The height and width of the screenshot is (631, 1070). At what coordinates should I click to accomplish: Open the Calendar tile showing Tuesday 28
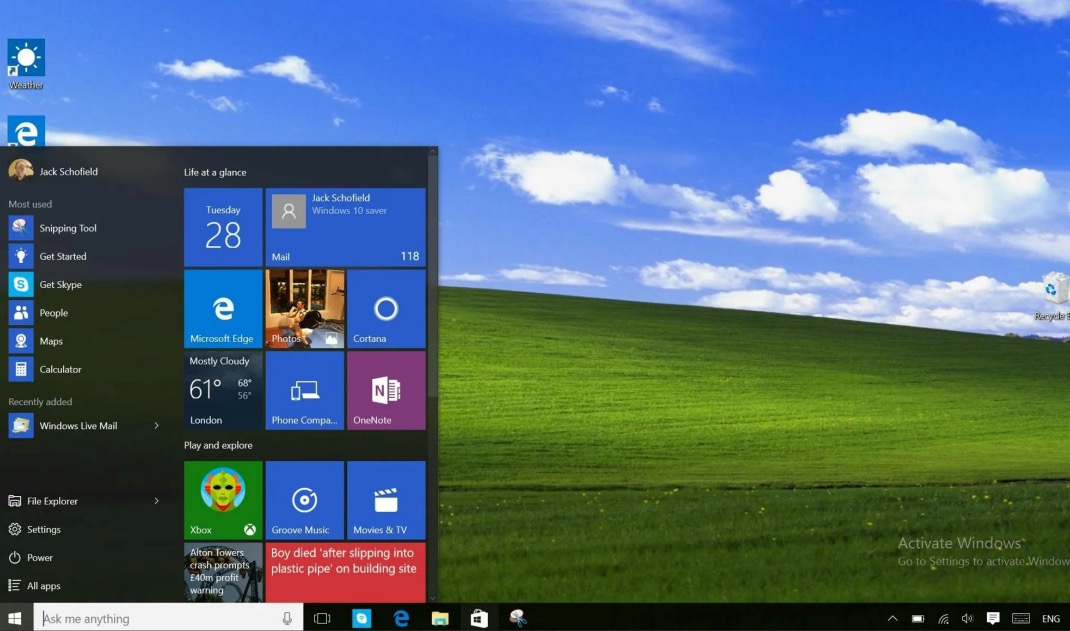(x=223, y=227)
